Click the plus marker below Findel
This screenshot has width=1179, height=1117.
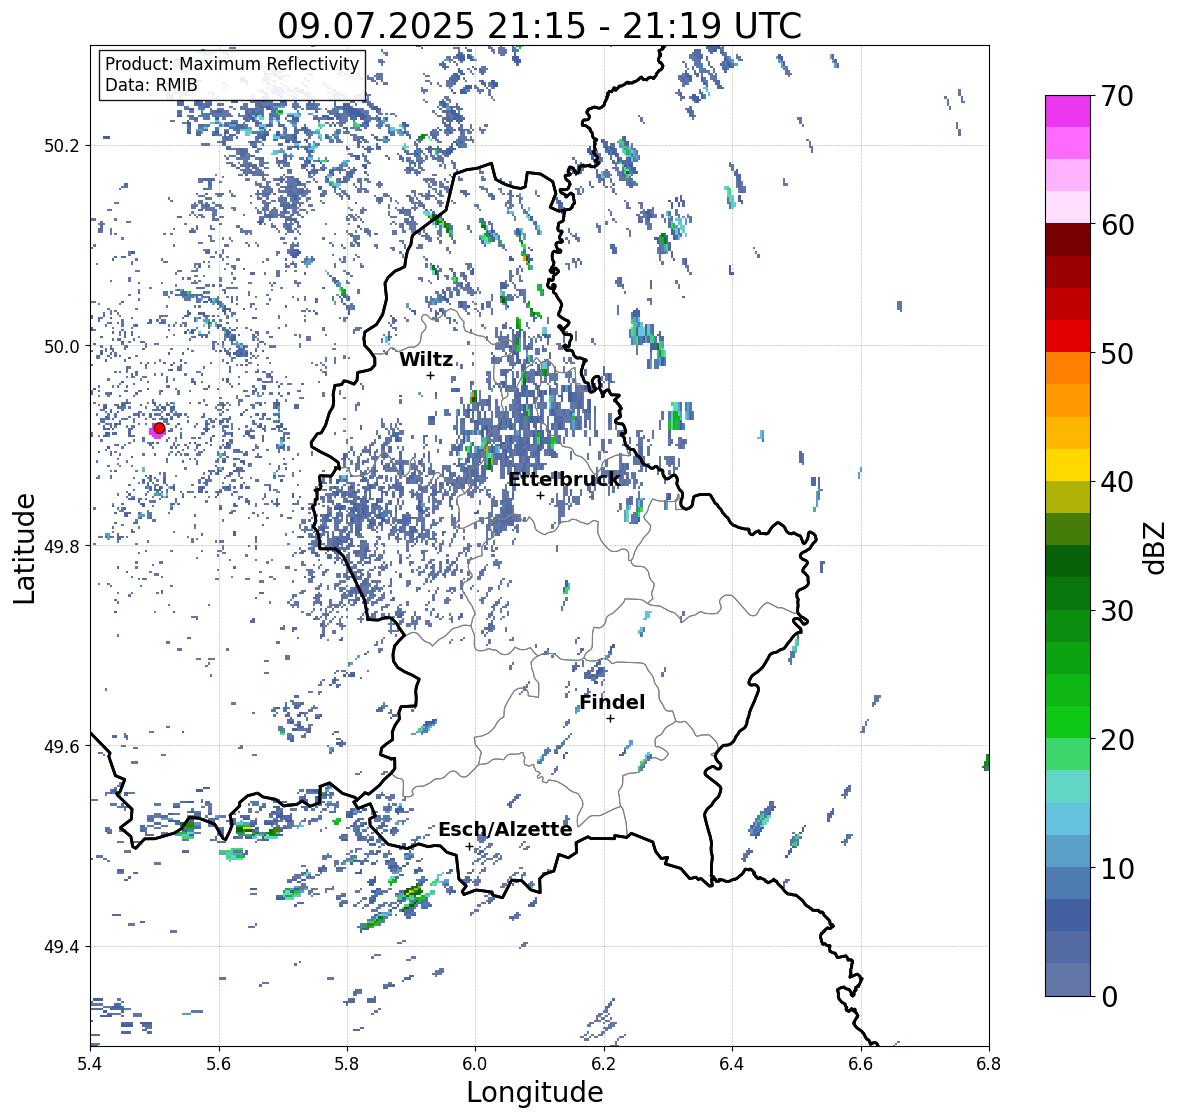(611, 719)
